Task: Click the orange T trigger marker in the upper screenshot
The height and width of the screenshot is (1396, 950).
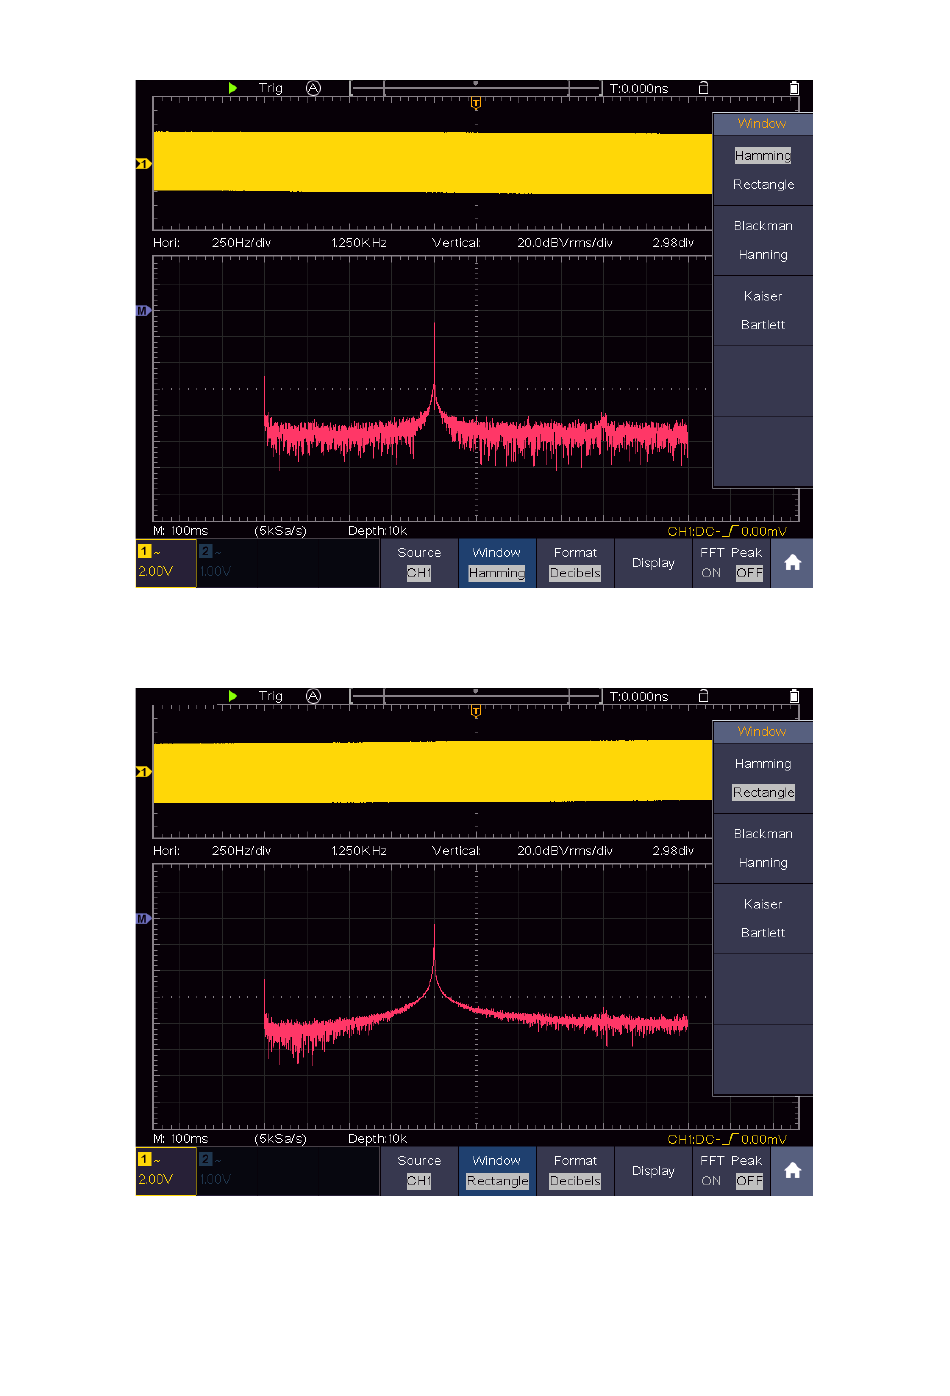Action: pos(476,103)
